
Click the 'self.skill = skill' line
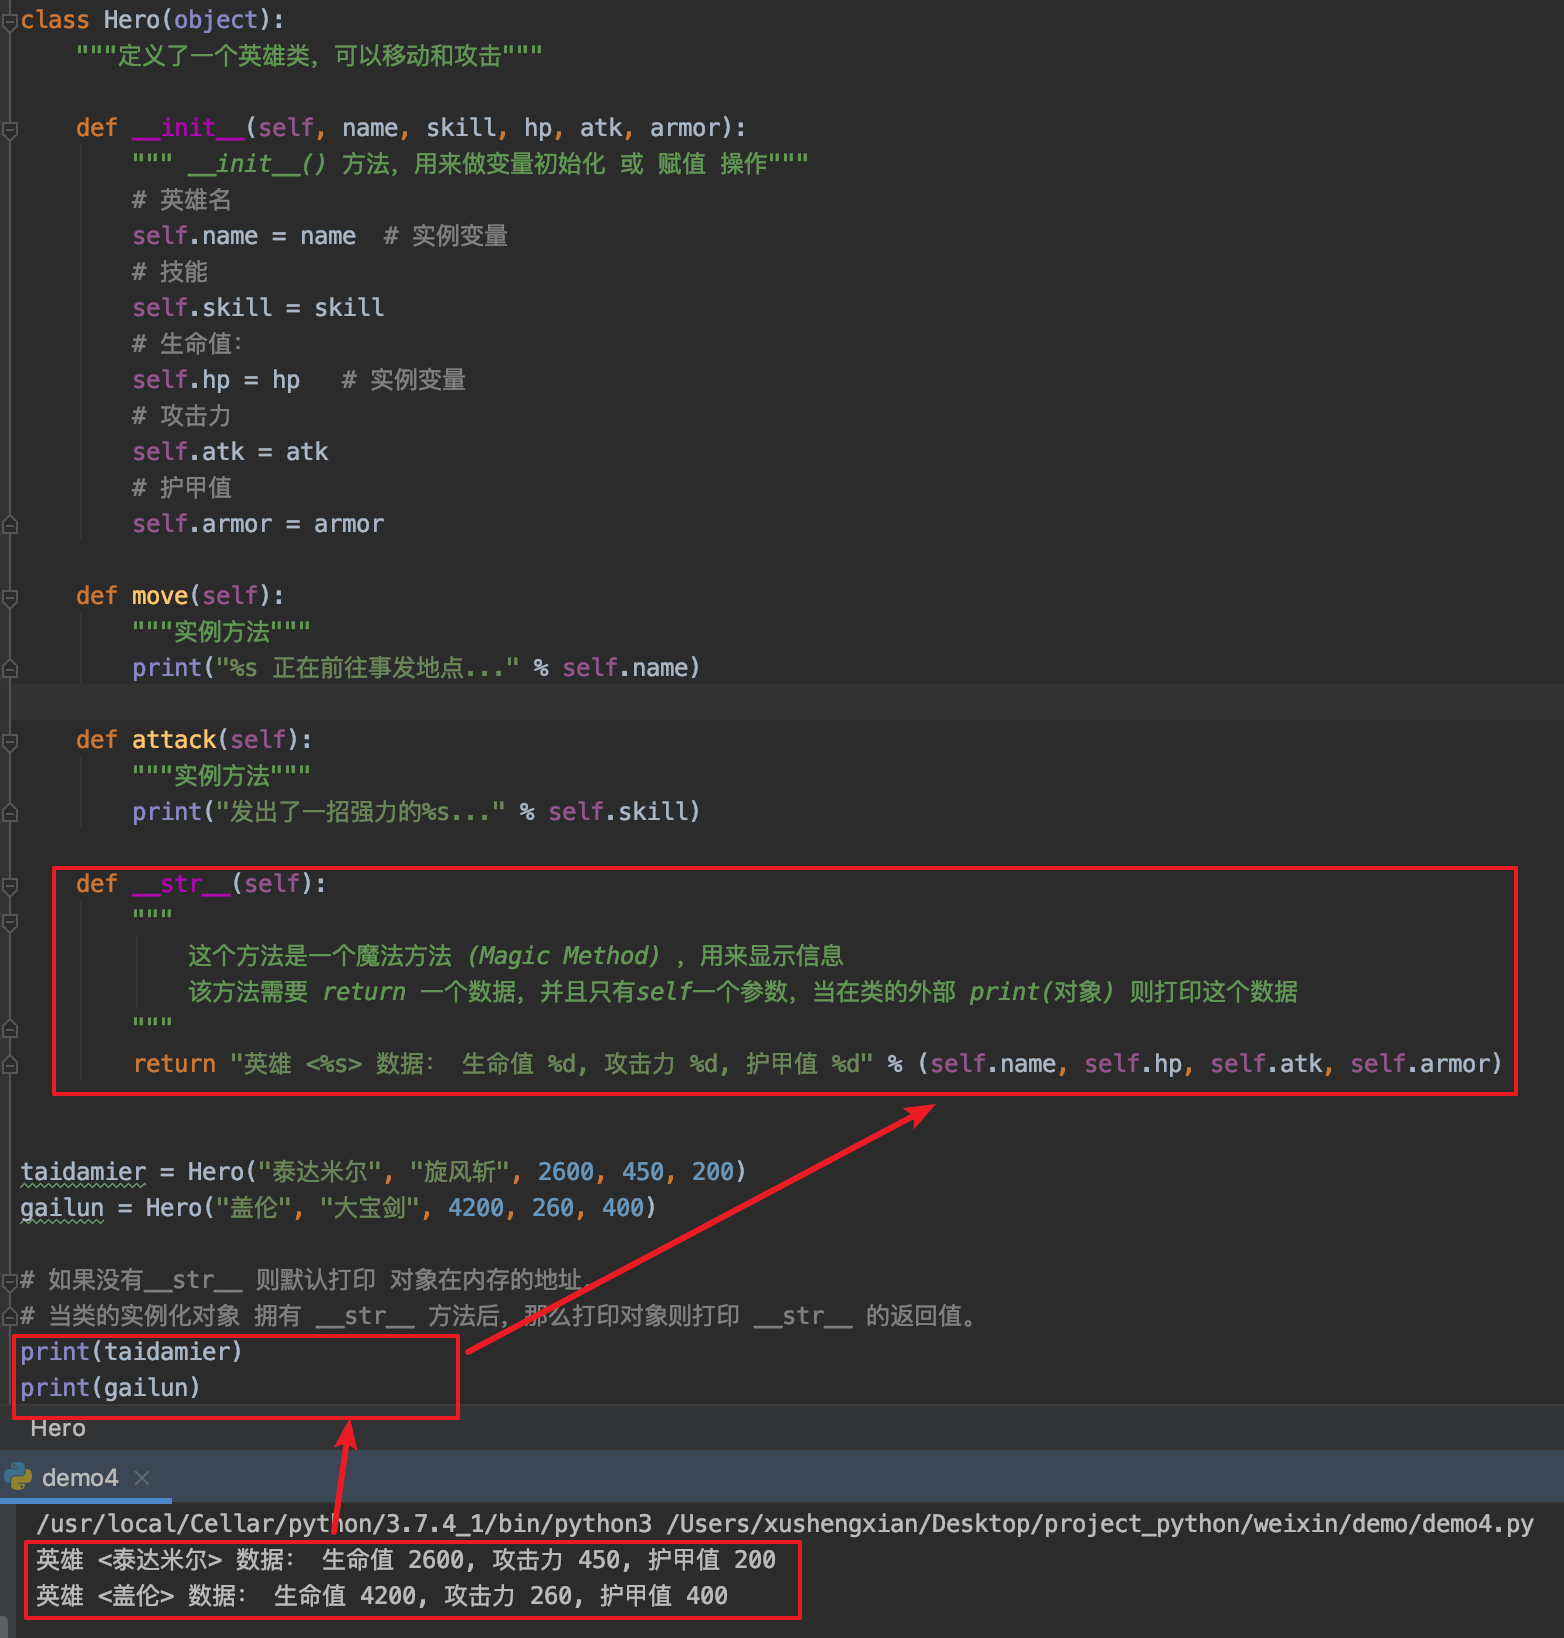(258, 308)
